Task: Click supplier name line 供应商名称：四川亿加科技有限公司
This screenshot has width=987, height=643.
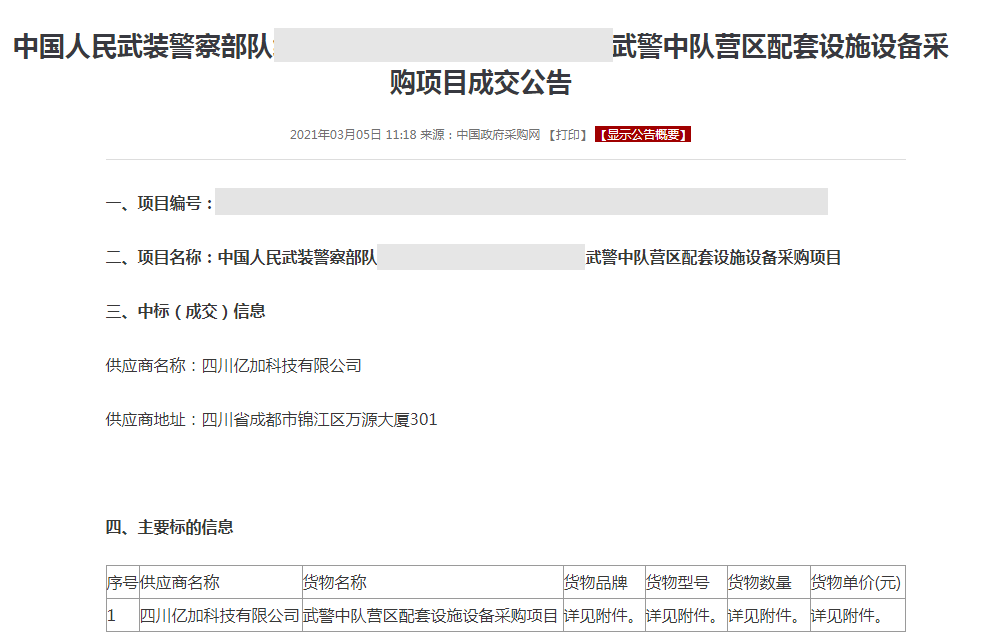Action: click(234, 366)
